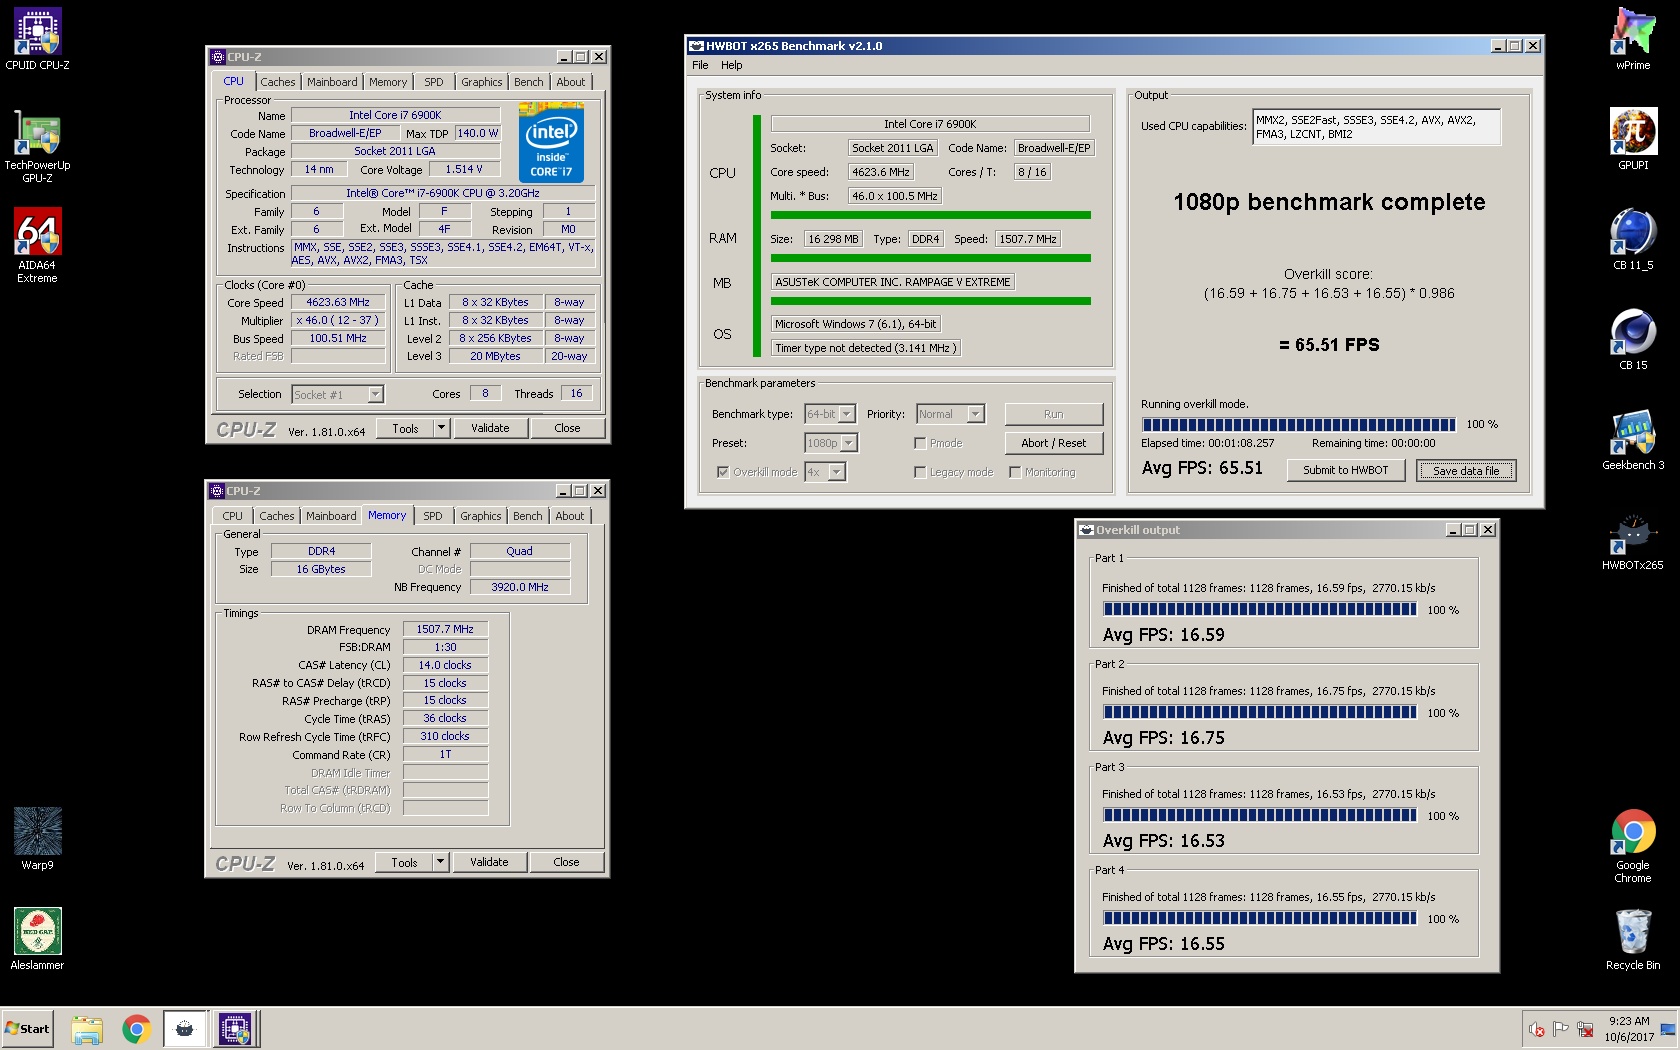Click Tools button in top CPU-Z window

(405, 428)
